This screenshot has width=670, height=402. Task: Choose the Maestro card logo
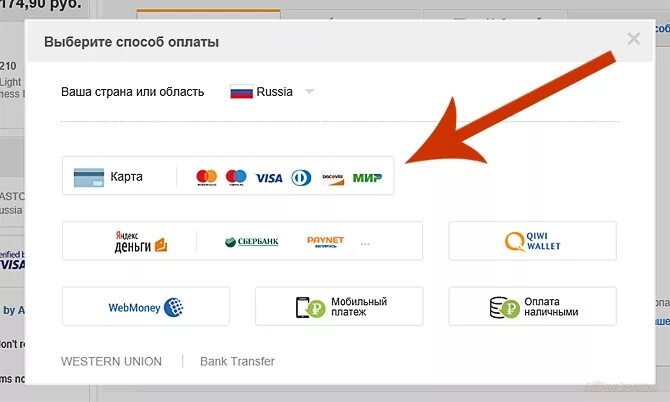(x=236, y=177)
